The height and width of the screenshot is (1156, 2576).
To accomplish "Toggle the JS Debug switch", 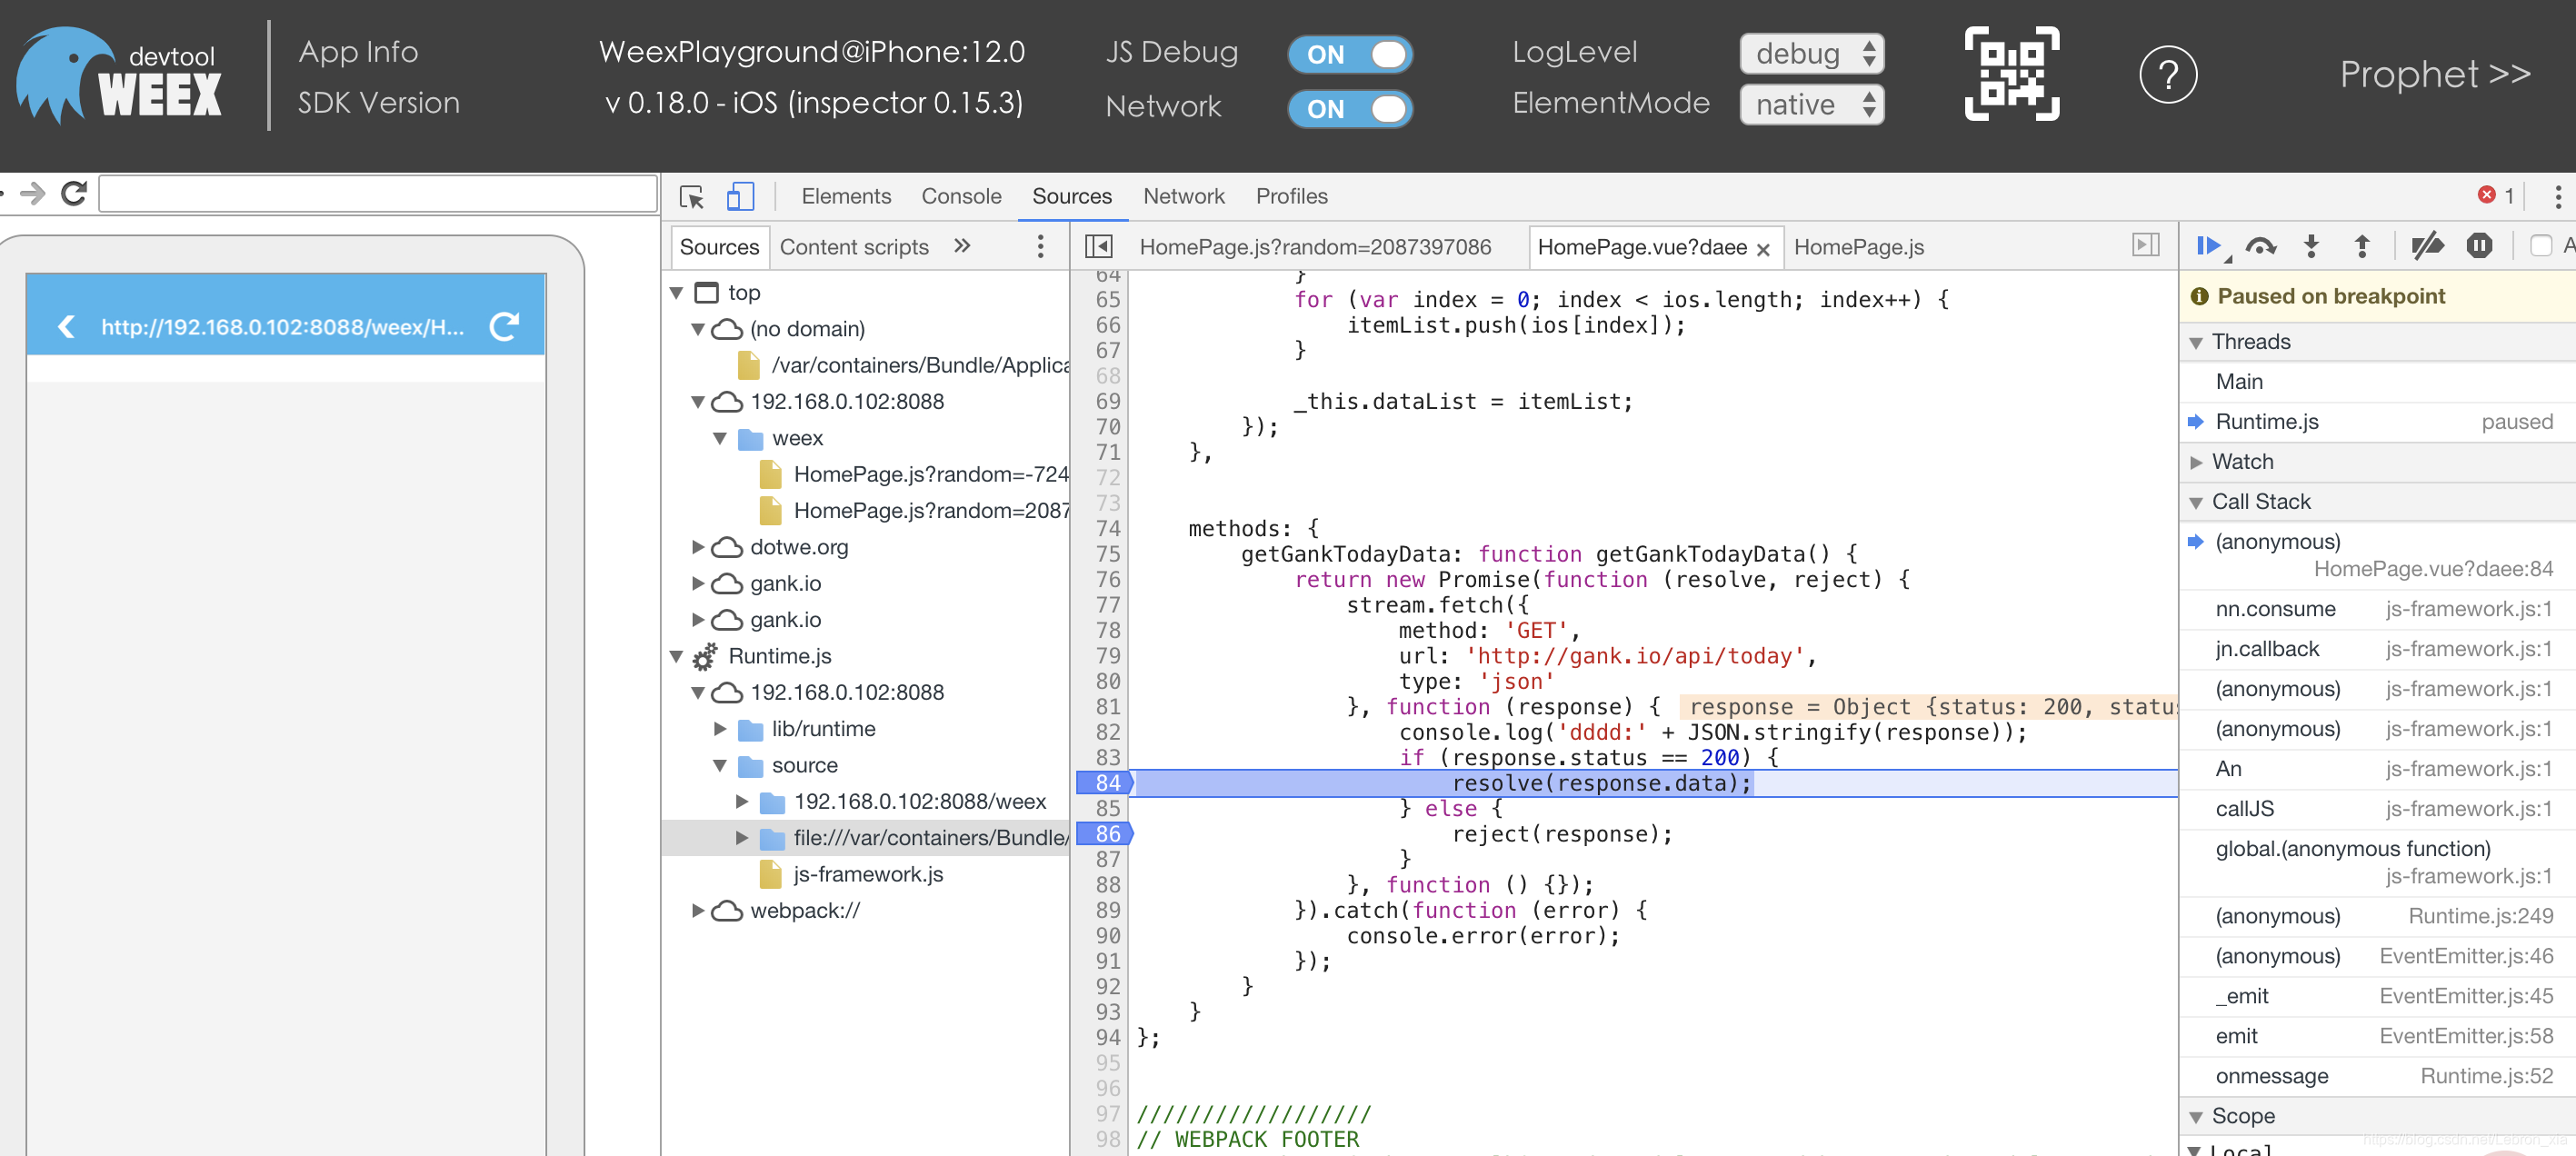I will tap(1349, 54).
